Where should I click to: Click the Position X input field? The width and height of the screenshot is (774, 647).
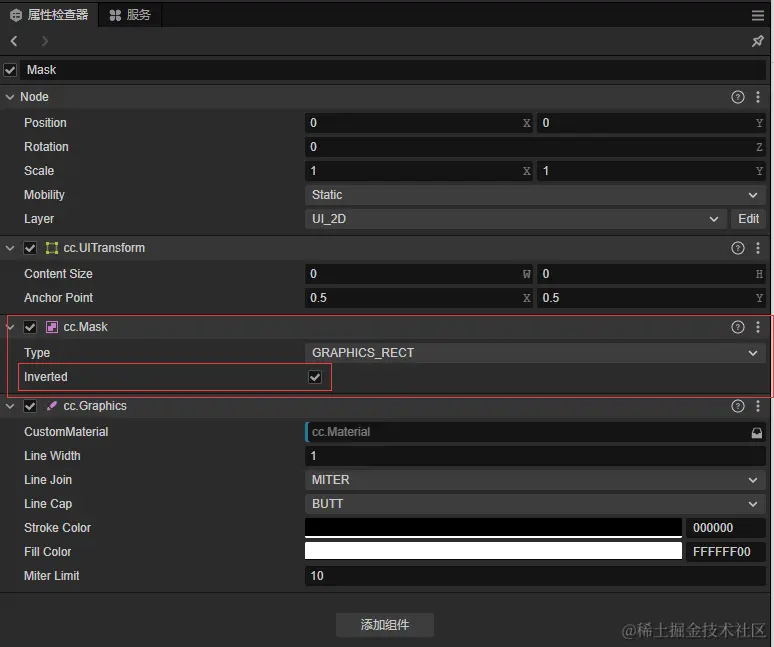[419, 123]
